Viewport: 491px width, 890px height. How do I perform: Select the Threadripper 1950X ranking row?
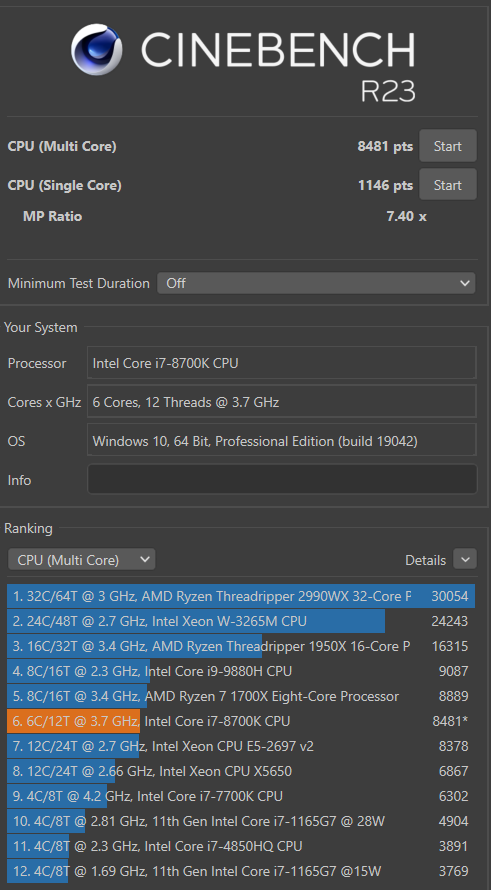[241, 646]
